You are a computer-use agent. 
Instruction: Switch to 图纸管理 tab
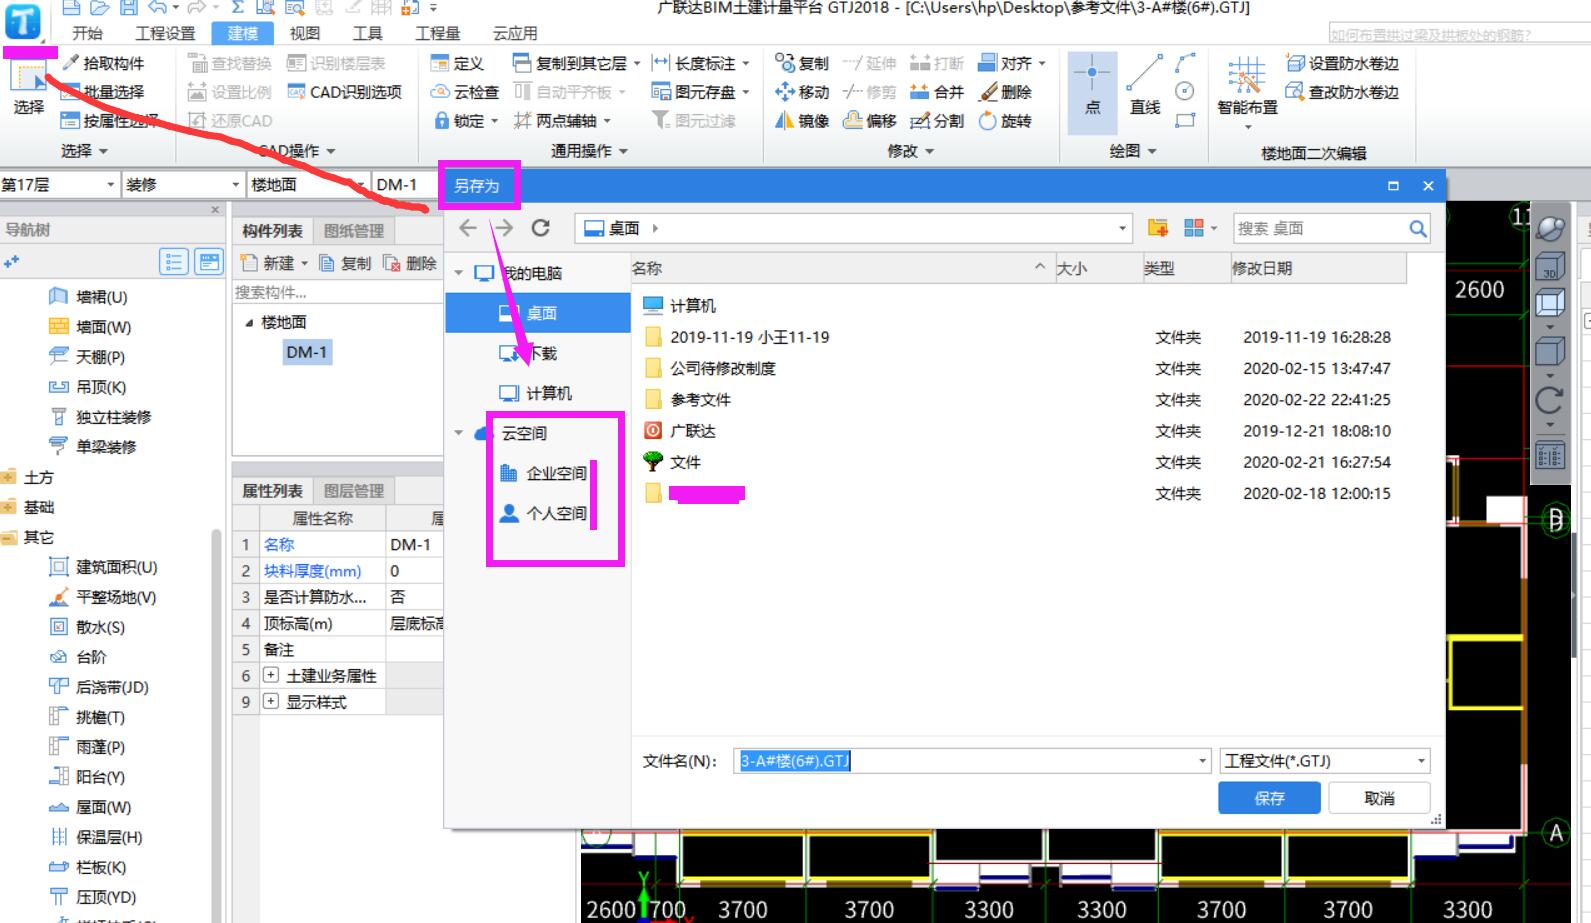[x=354, y=231]
